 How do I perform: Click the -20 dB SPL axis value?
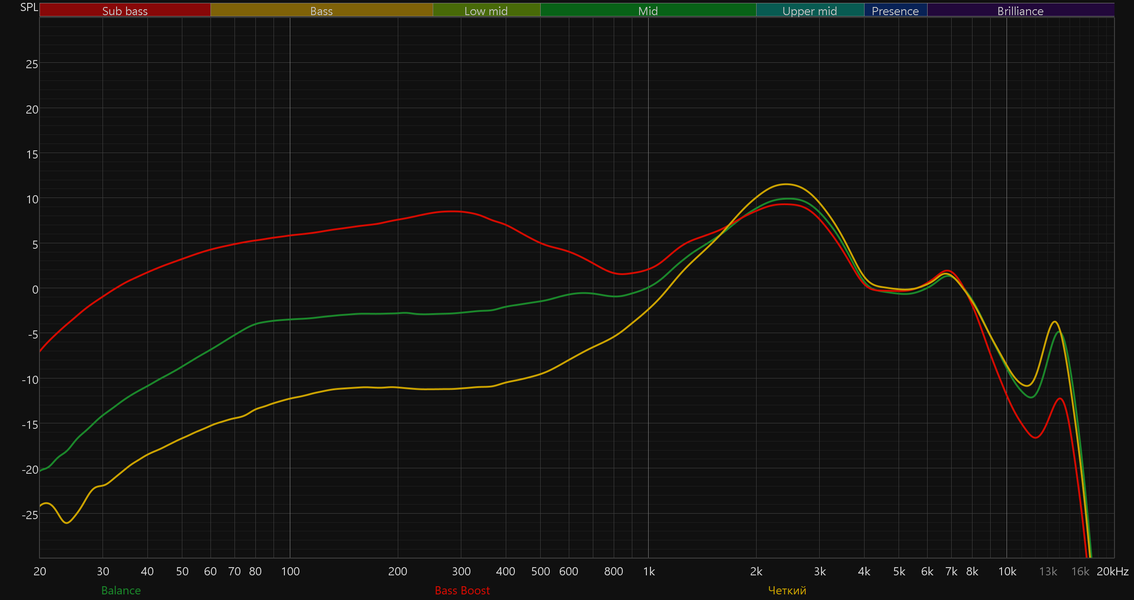pos(29,470)
